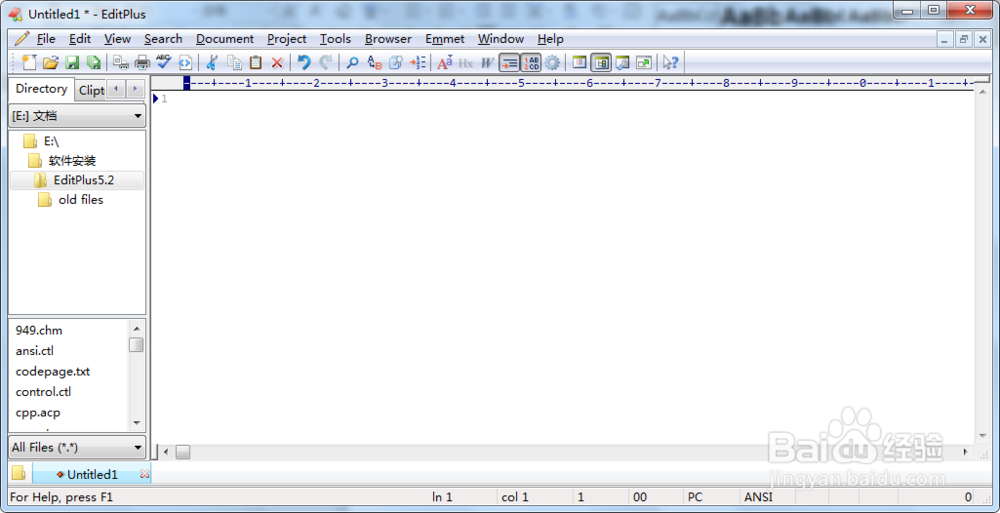
Task: Click the Find magnifier icon
Action: 353,63
